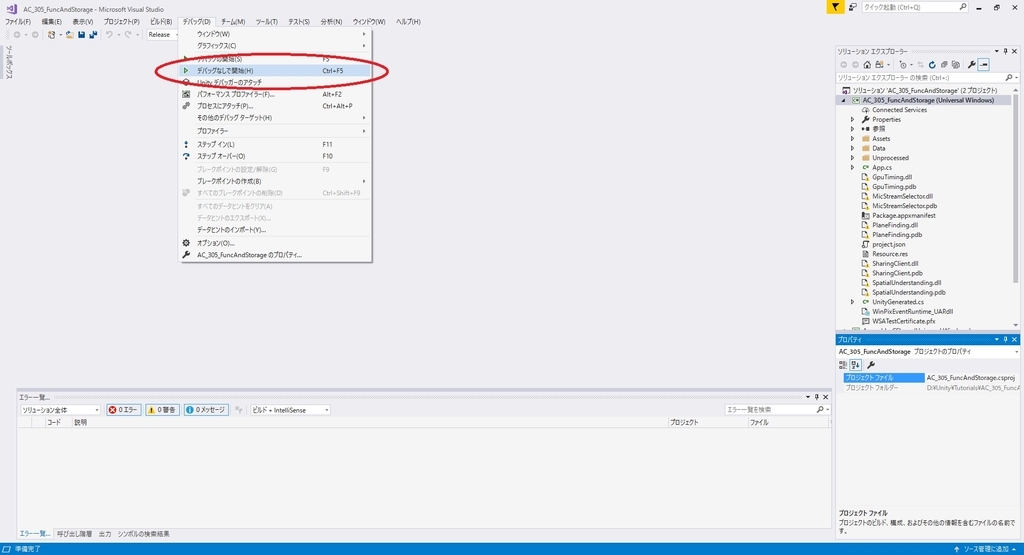Switch to Find Symbol Results tab

coord(143,534)
